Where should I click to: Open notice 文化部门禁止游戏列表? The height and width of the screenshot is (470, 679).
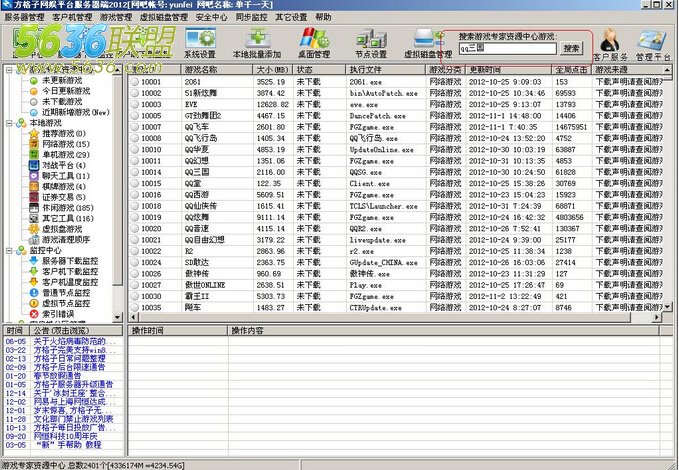click(x=73, y=419)
